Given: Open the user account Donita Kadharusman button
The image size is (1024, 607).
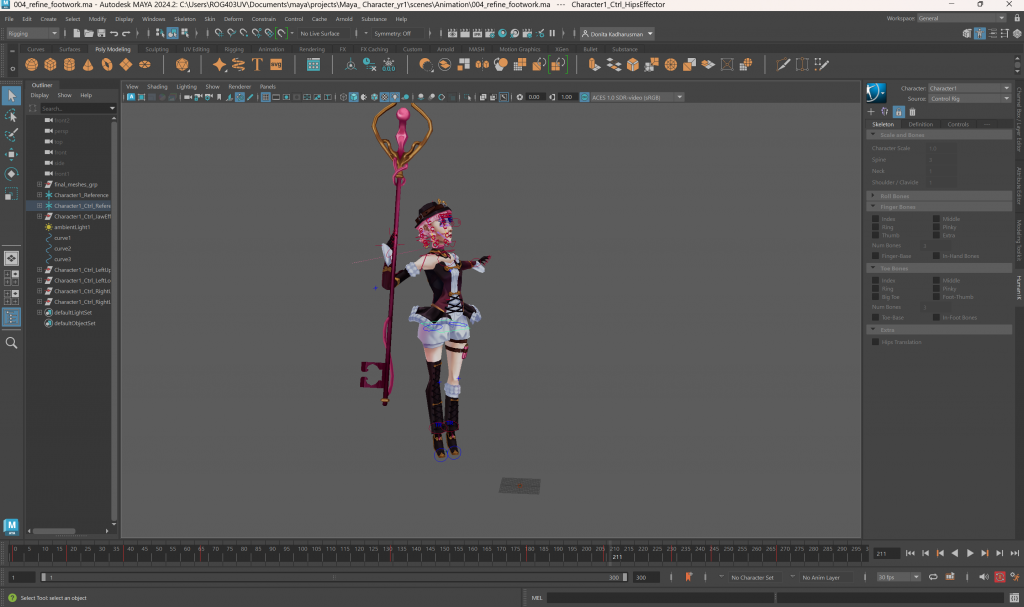Looking at the screenshot, I should click(617, 33).
